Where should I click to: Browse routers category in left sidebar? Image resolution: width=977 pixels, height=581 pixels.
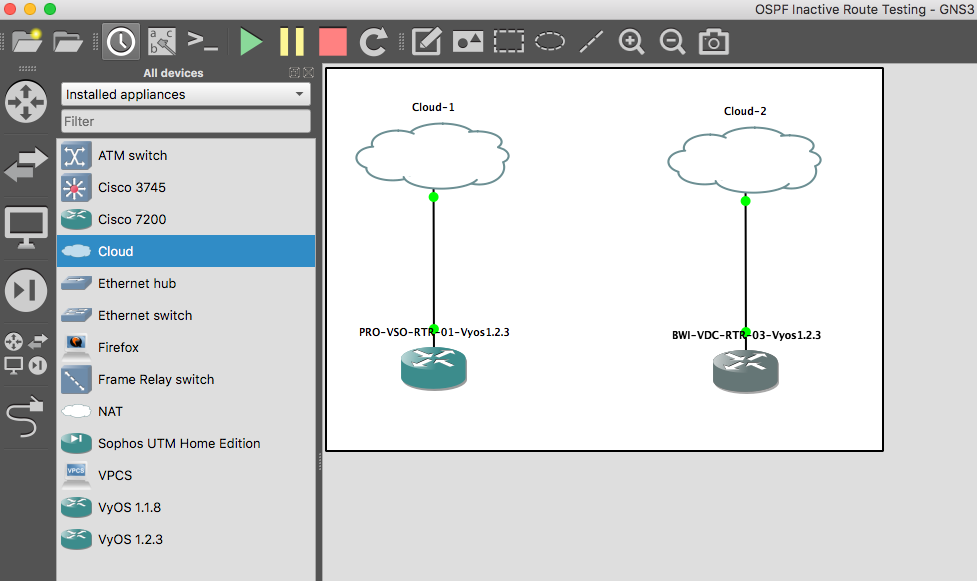pos(27,101)
